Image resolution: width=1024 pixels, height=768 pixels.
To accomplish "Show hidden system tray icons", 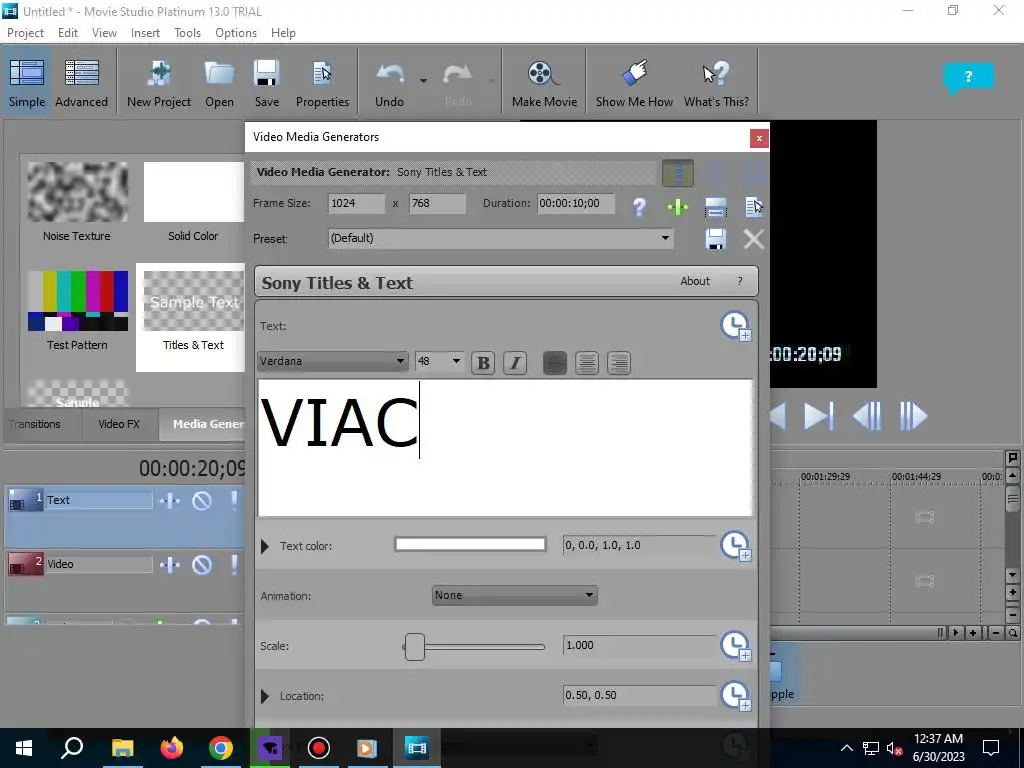I will (846, 748).
